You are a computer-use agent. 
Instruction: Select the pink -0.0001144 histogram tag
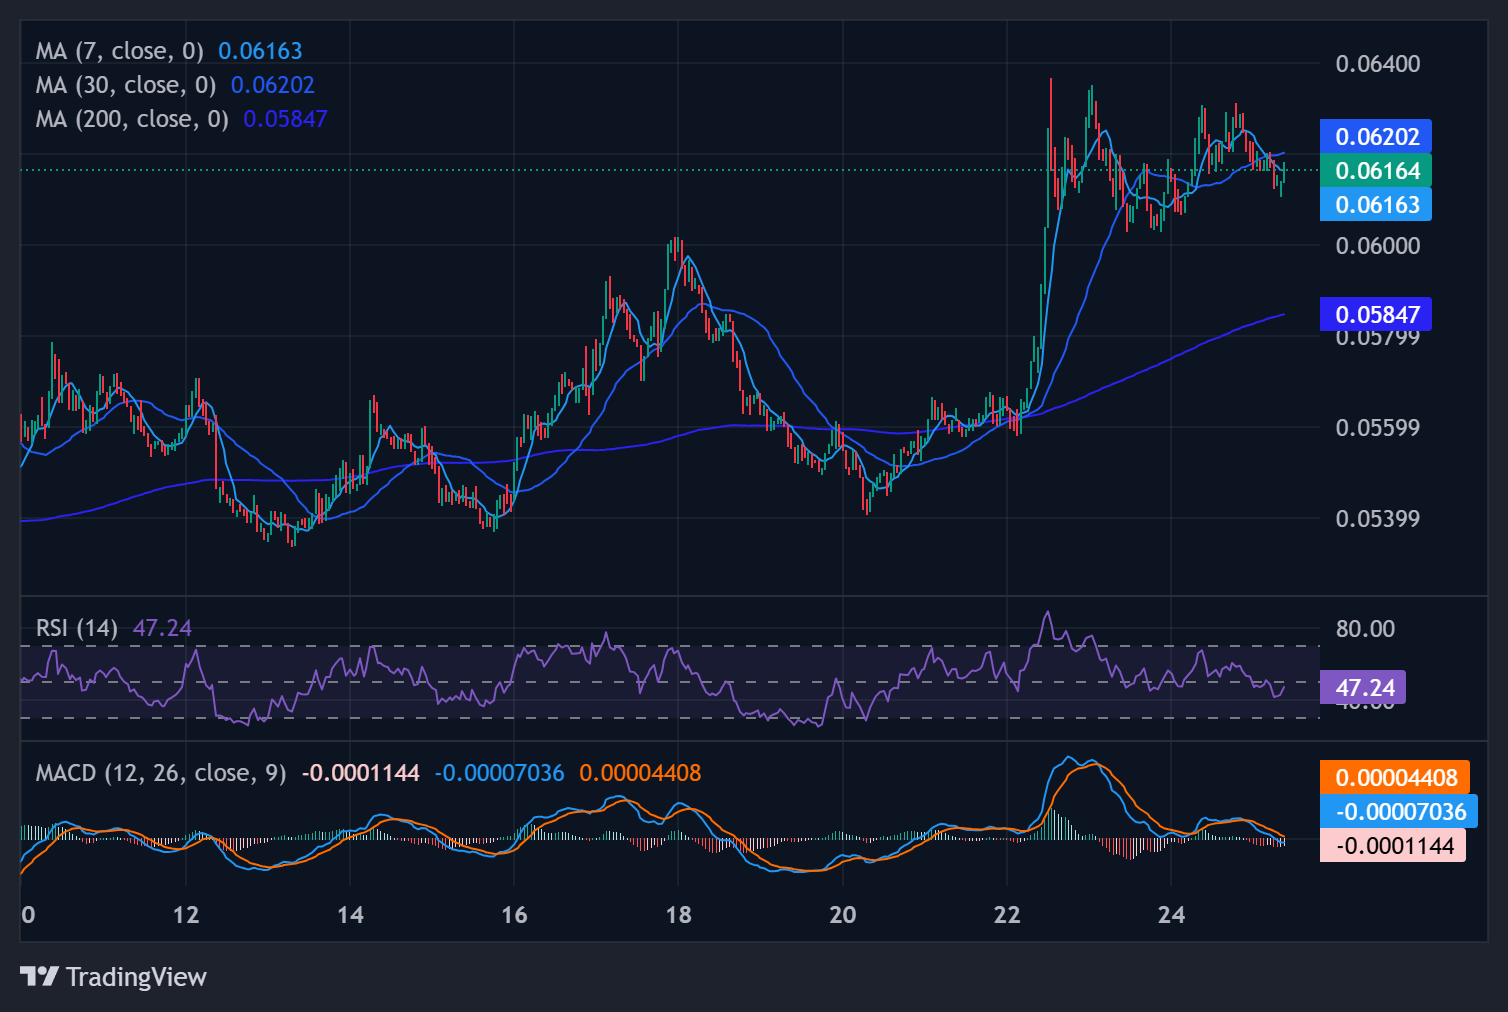coord(1393,846)
